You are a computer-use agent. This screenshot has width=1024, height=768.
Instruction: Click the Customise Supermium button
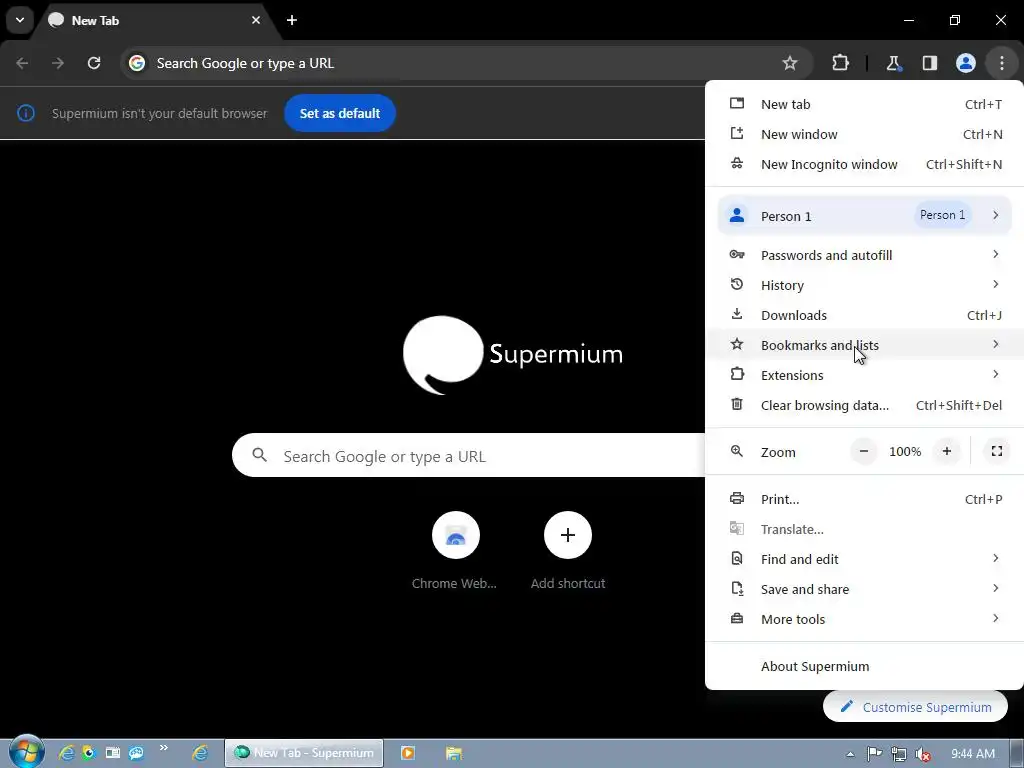(915, 707)
